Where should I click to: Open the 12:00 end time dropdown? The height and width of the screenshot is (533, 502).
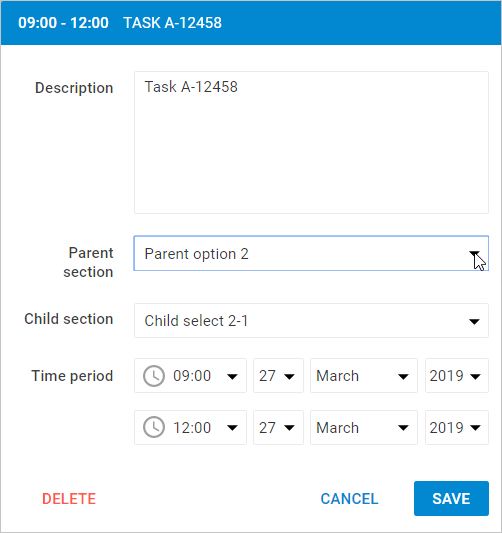tap(190, 427)
